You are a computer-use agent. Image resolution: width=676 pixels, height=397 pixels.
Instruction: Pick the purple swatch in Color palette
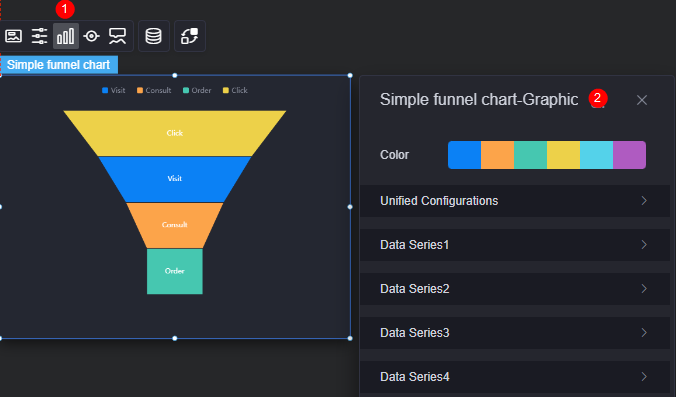[629, 155]
